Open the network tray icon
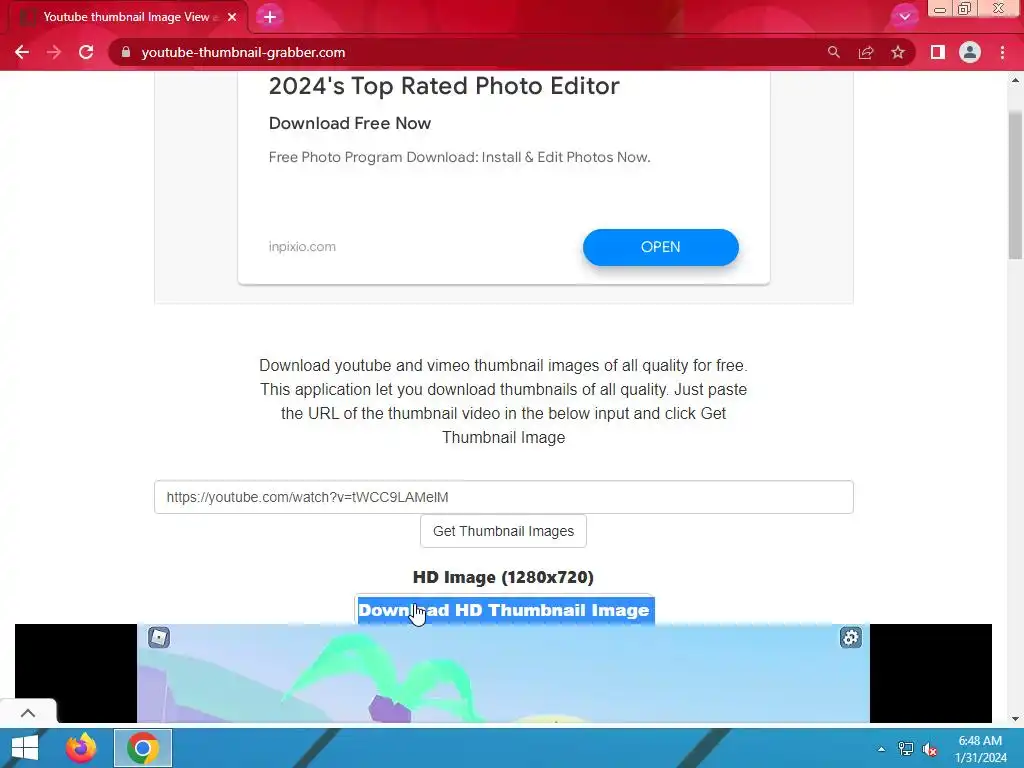Screen dimensions: 1024x768 906,748
